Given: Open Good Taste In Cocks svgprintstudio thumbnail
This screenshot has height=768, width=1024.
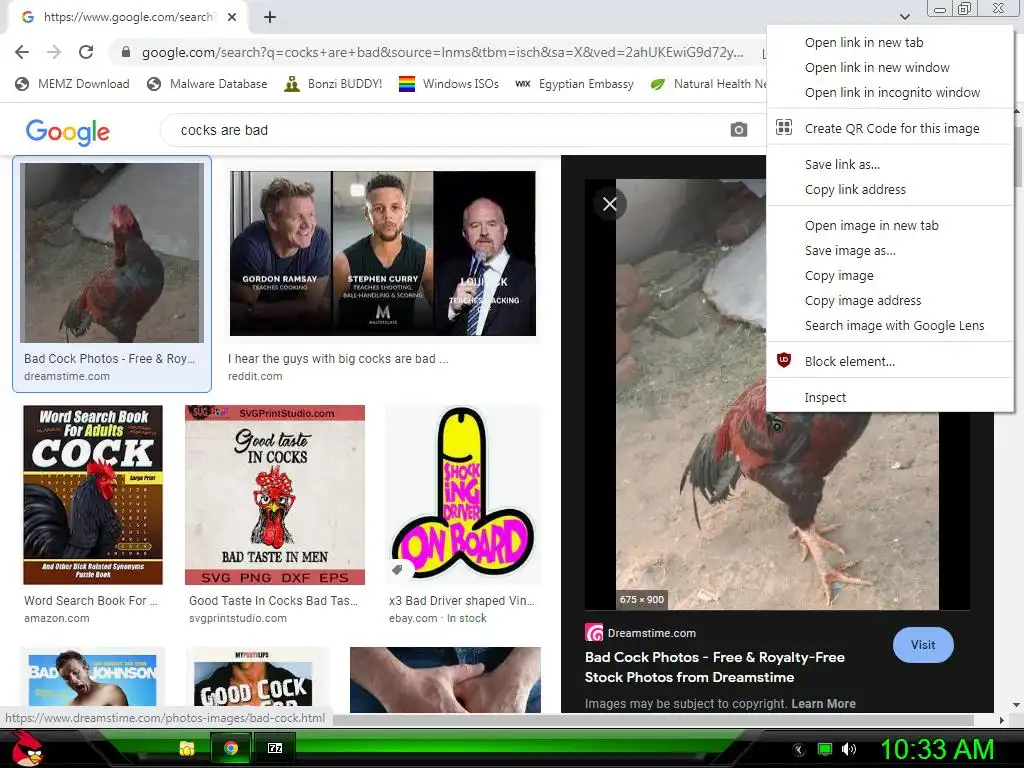Looking at the screenshot, I should (x=275, y=494).
